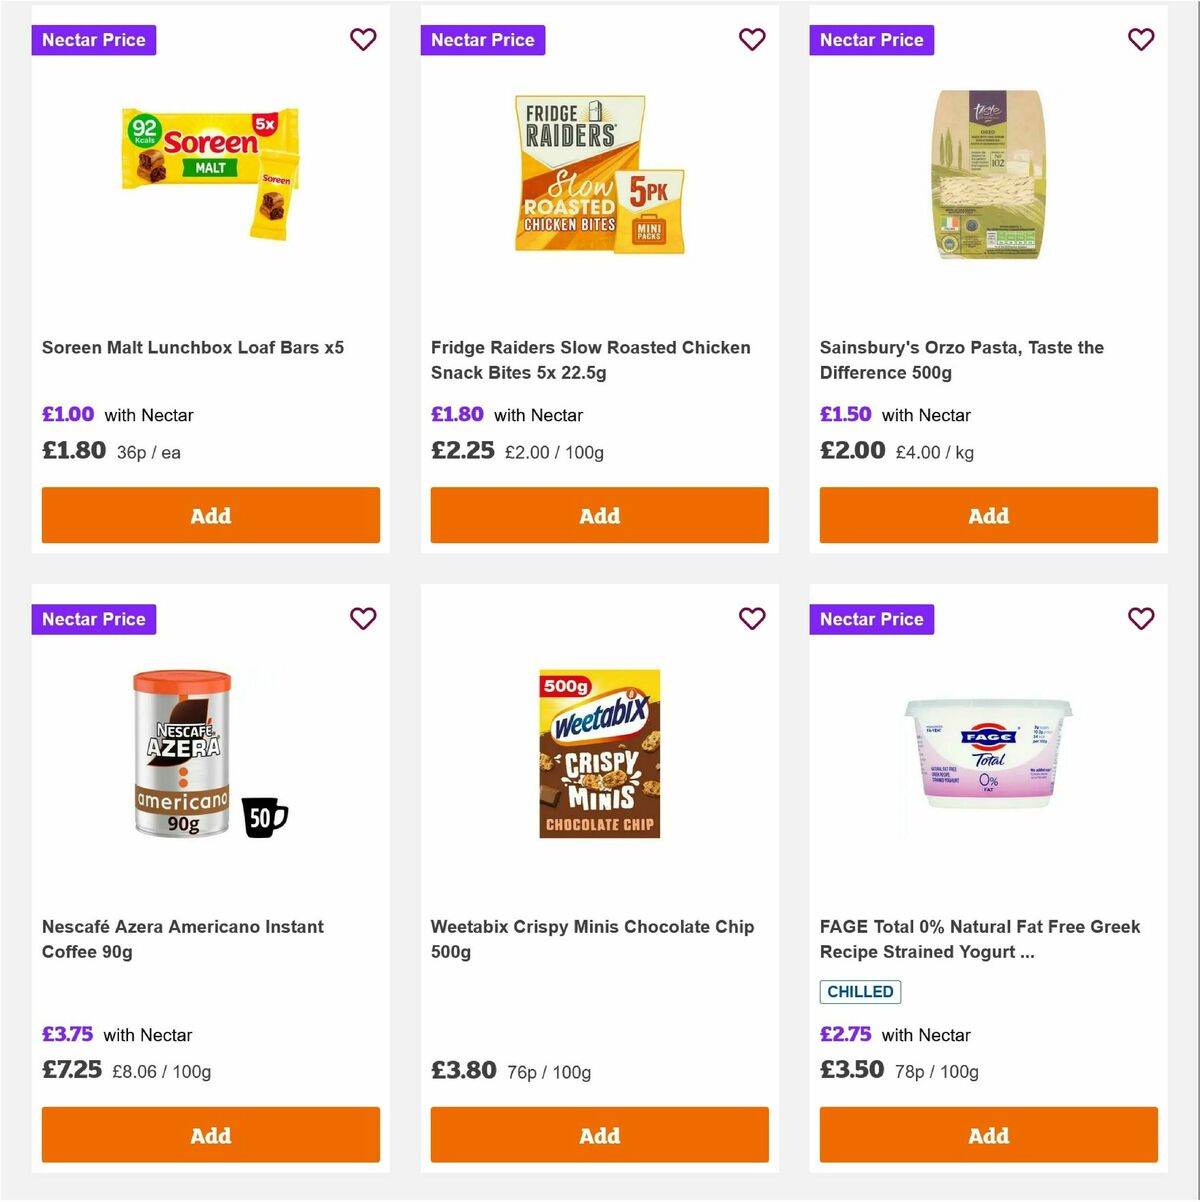Click the Nectar Price badge on Soreen
The width and height of the screenshot is (1200, 1202).
click(93, 40)
